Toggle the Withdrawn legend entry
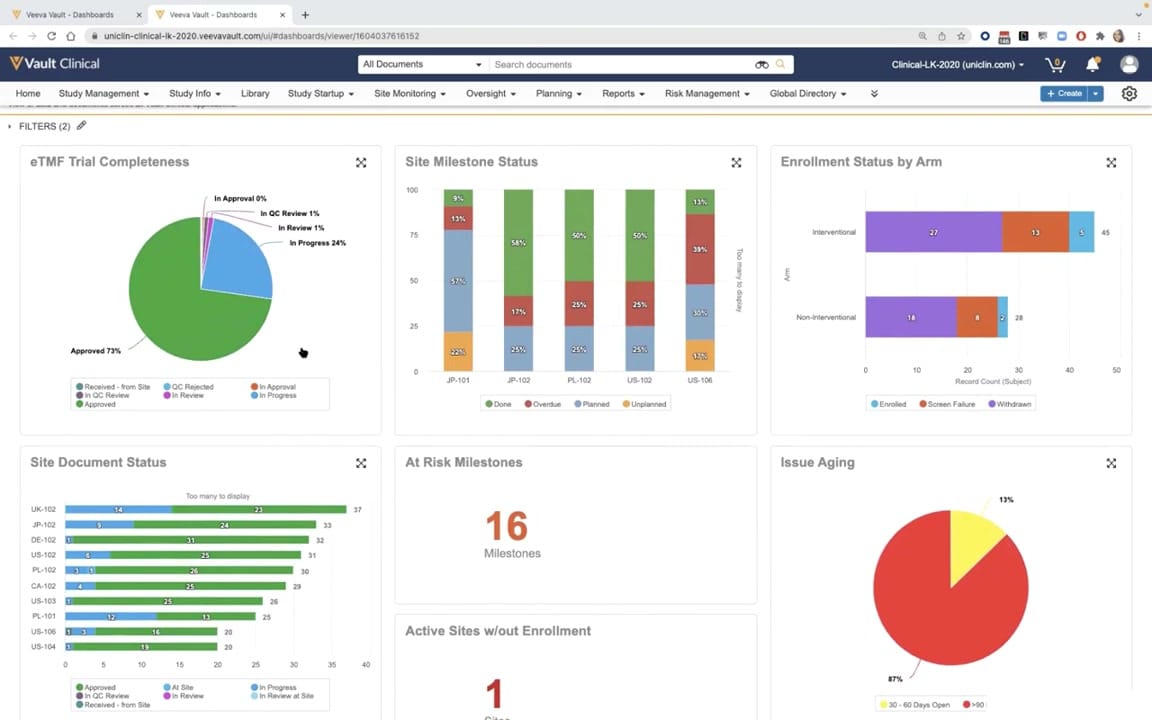Screen dimensions: 1152x720 pyautogui.click(x=1009, y=404)
